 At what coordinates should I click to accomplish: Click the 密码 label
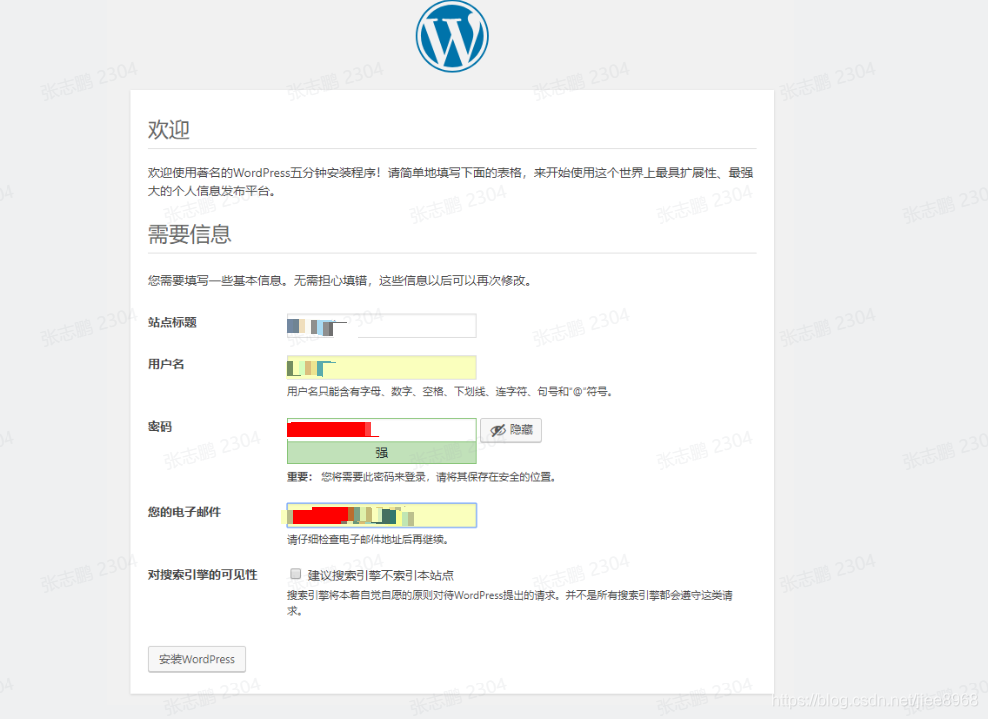pyautogui.click(x=159, y=427)
